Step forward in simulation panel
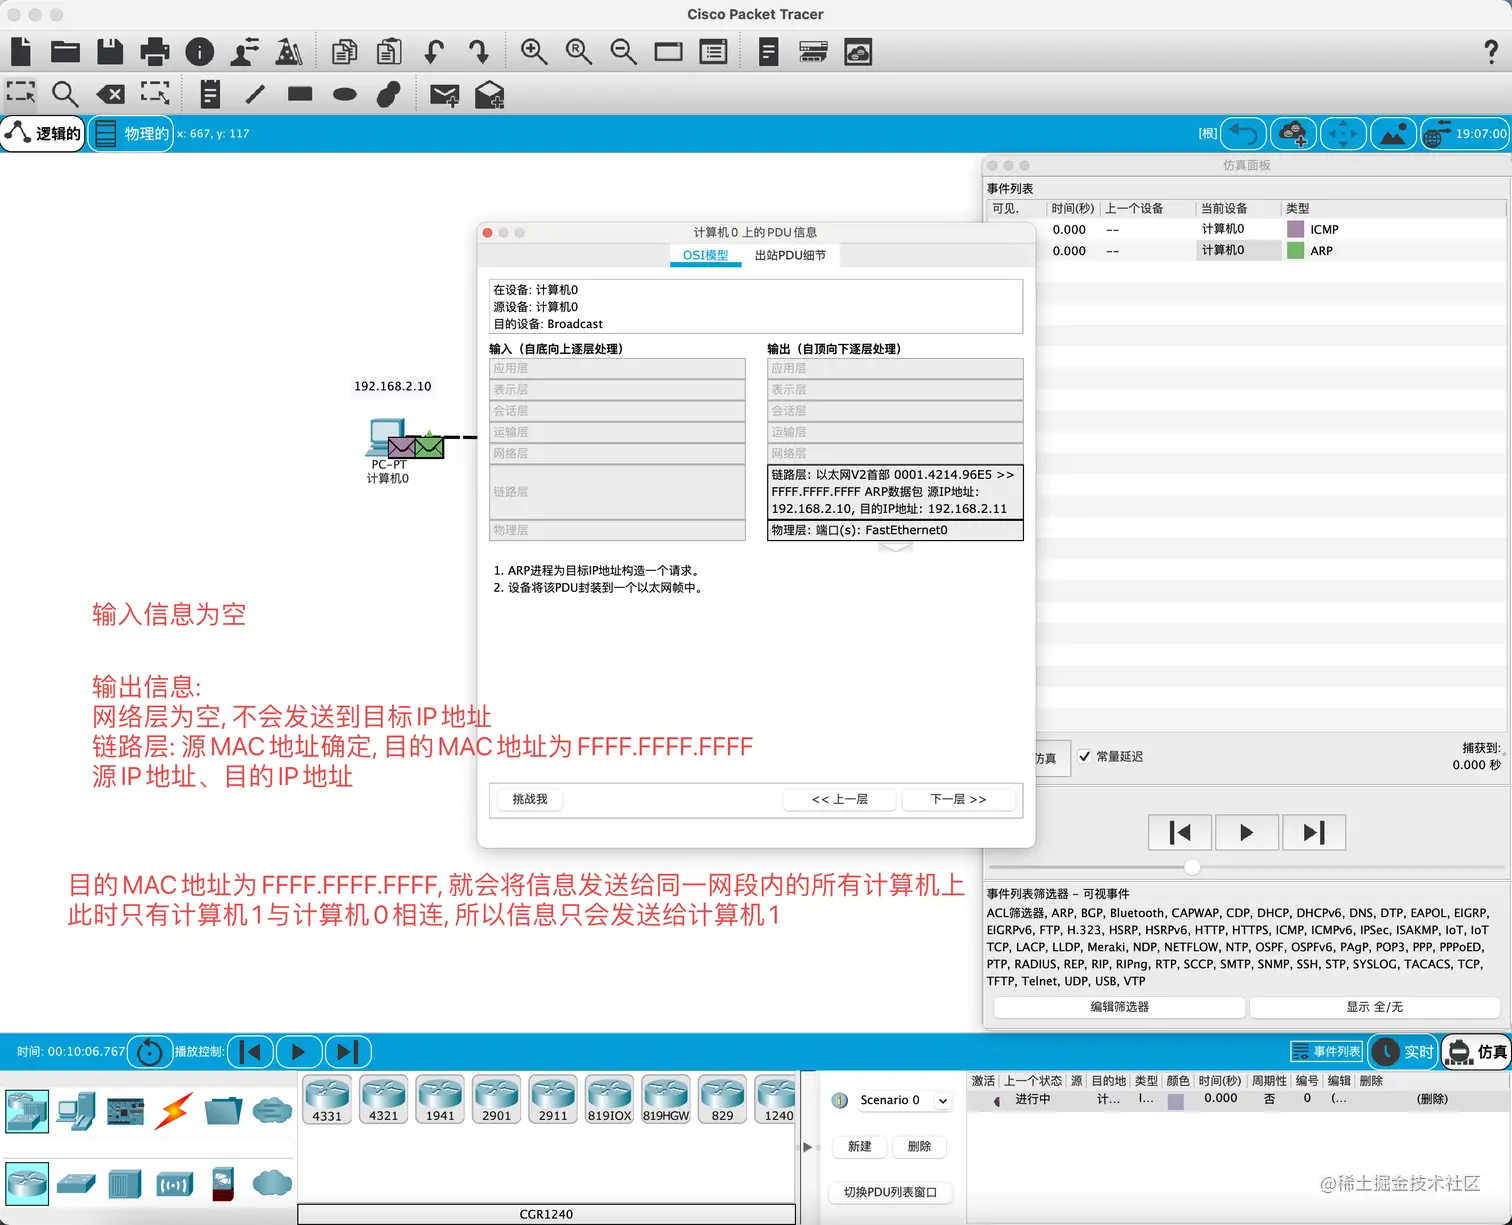Image resolution: width=1512 pixels, height=1225 pixels. [x=1314, y=832]
